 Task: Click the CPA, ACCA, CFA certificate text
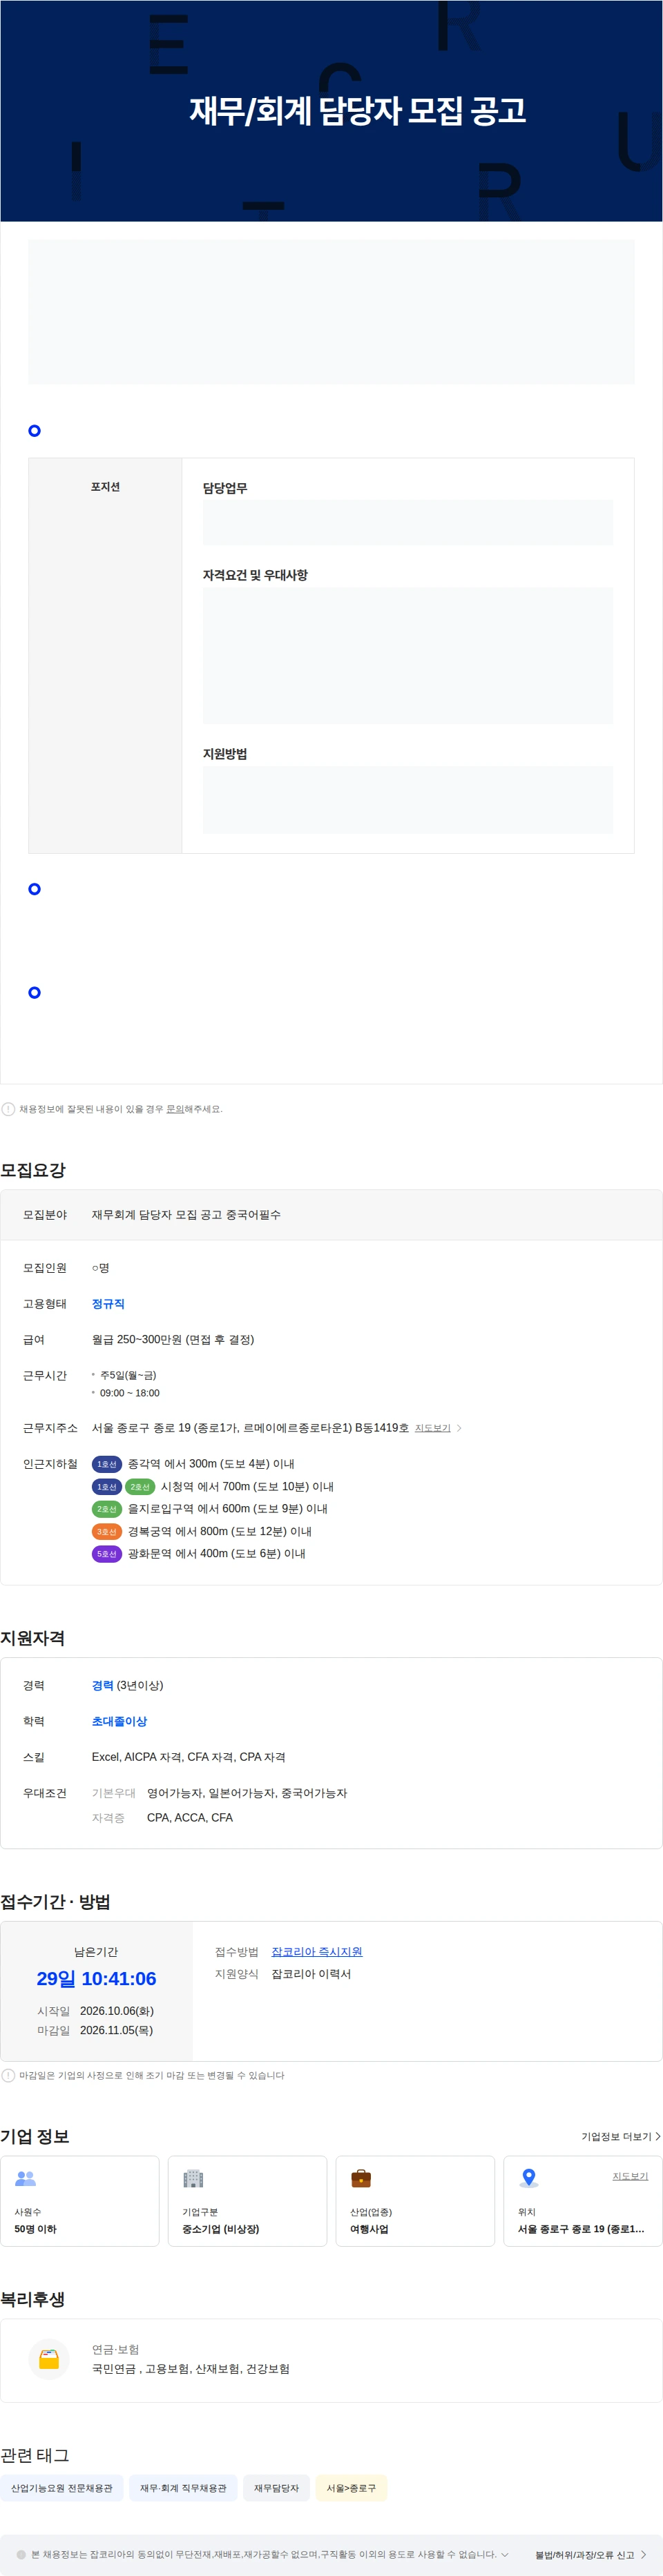[x=190, y=1817]
